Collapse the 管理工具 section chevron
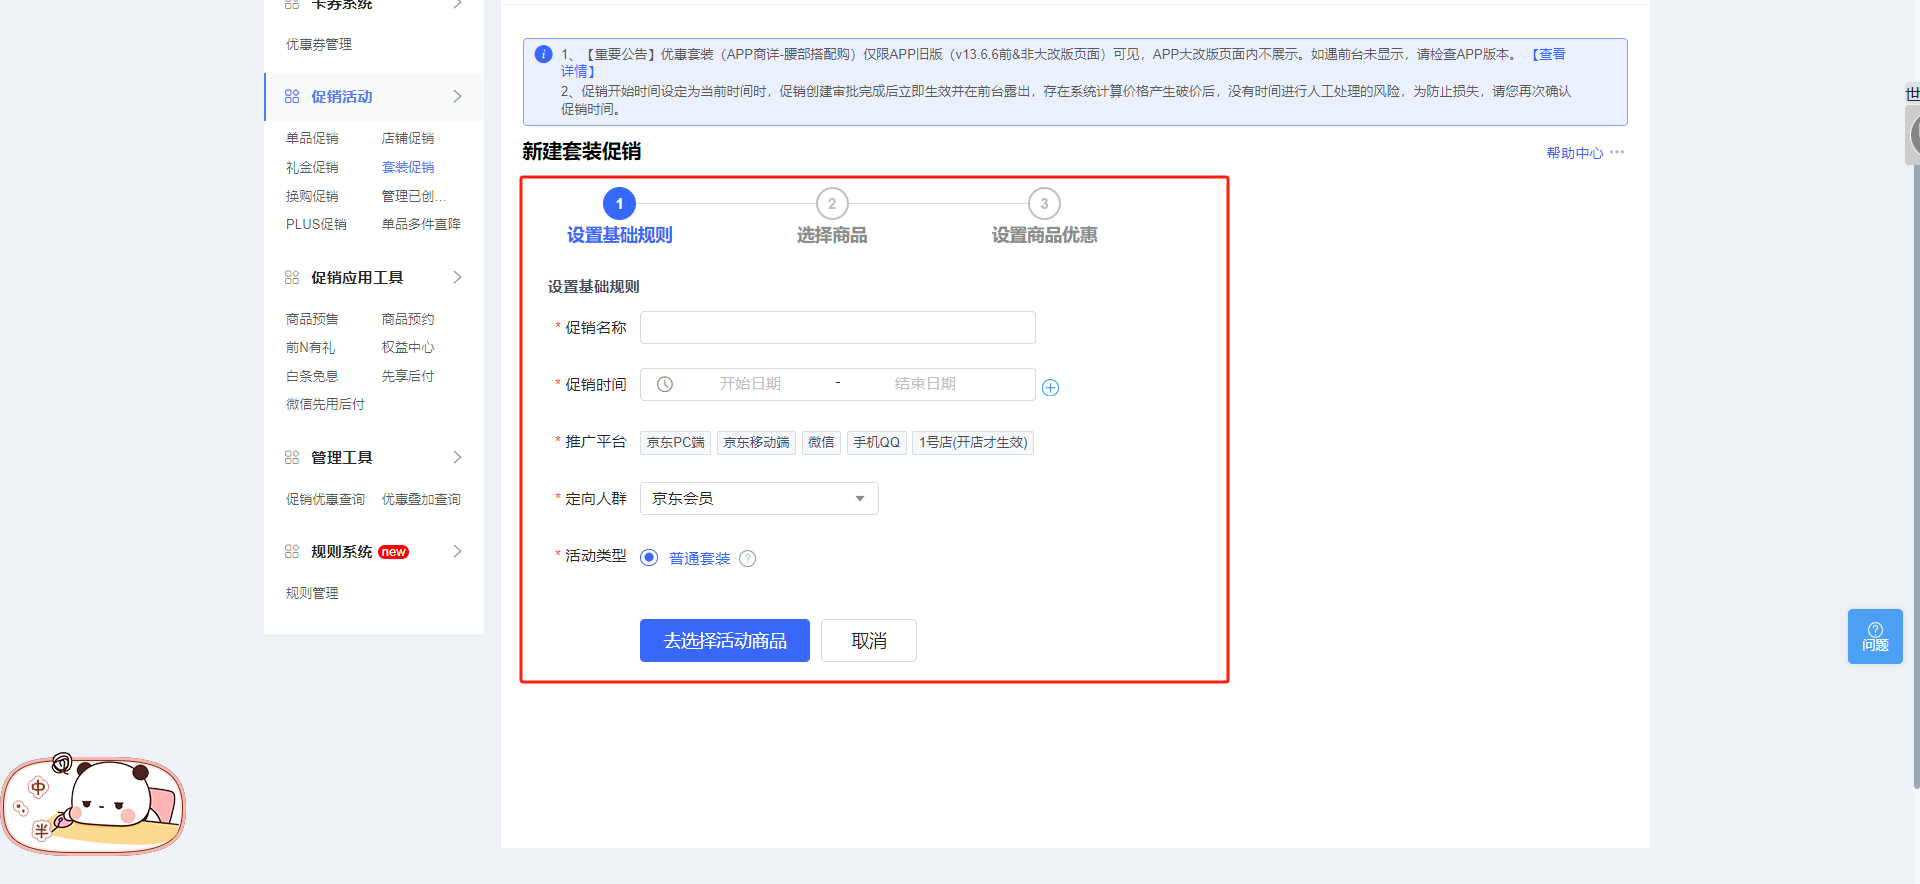 pos(457,457)
